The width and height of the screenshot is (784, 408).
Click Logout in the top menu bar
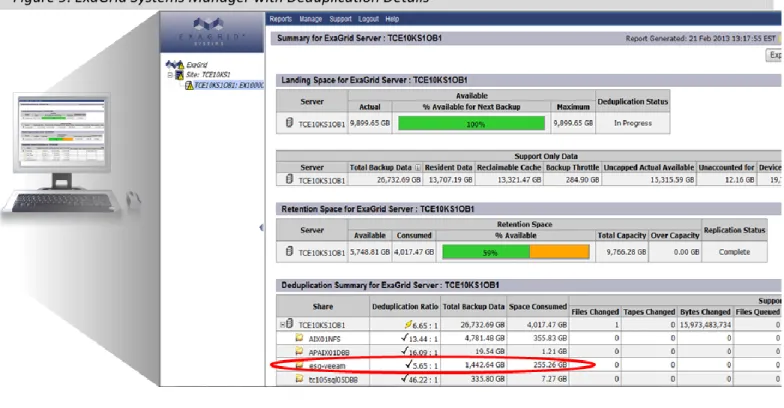[x=368, y=19]
